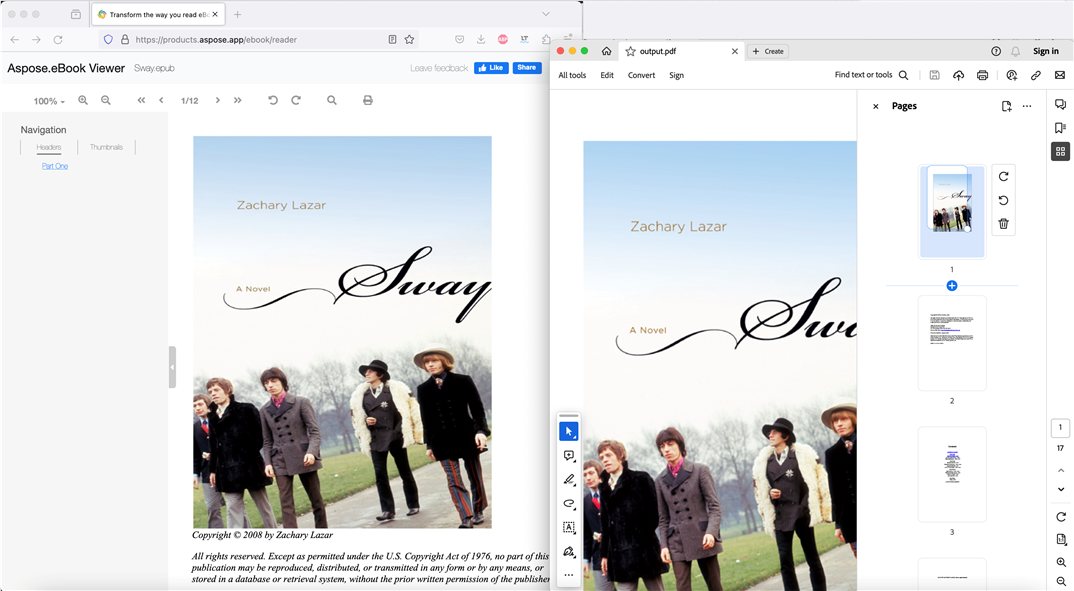Viewport: 1074px width, 591px height.
Task: Pick the Highlight pen tool in Acrobat
Action: (x=569, y=479)
